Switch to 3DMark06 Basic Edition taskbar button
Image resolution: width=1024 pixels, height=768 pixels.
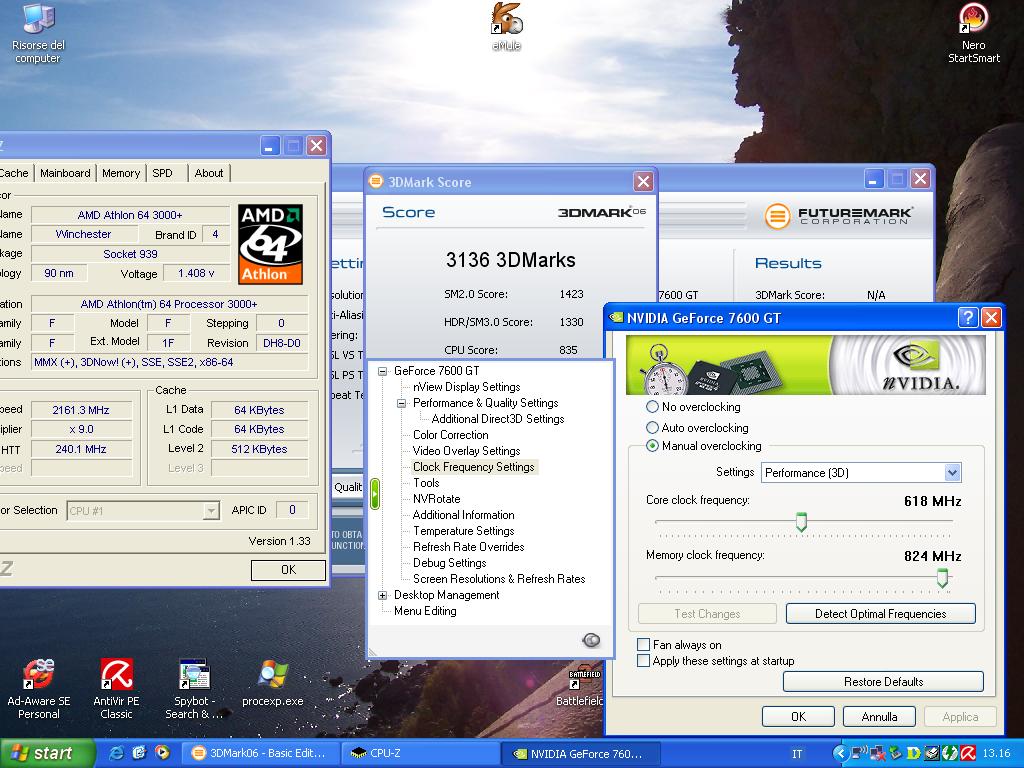pos(261,753)
